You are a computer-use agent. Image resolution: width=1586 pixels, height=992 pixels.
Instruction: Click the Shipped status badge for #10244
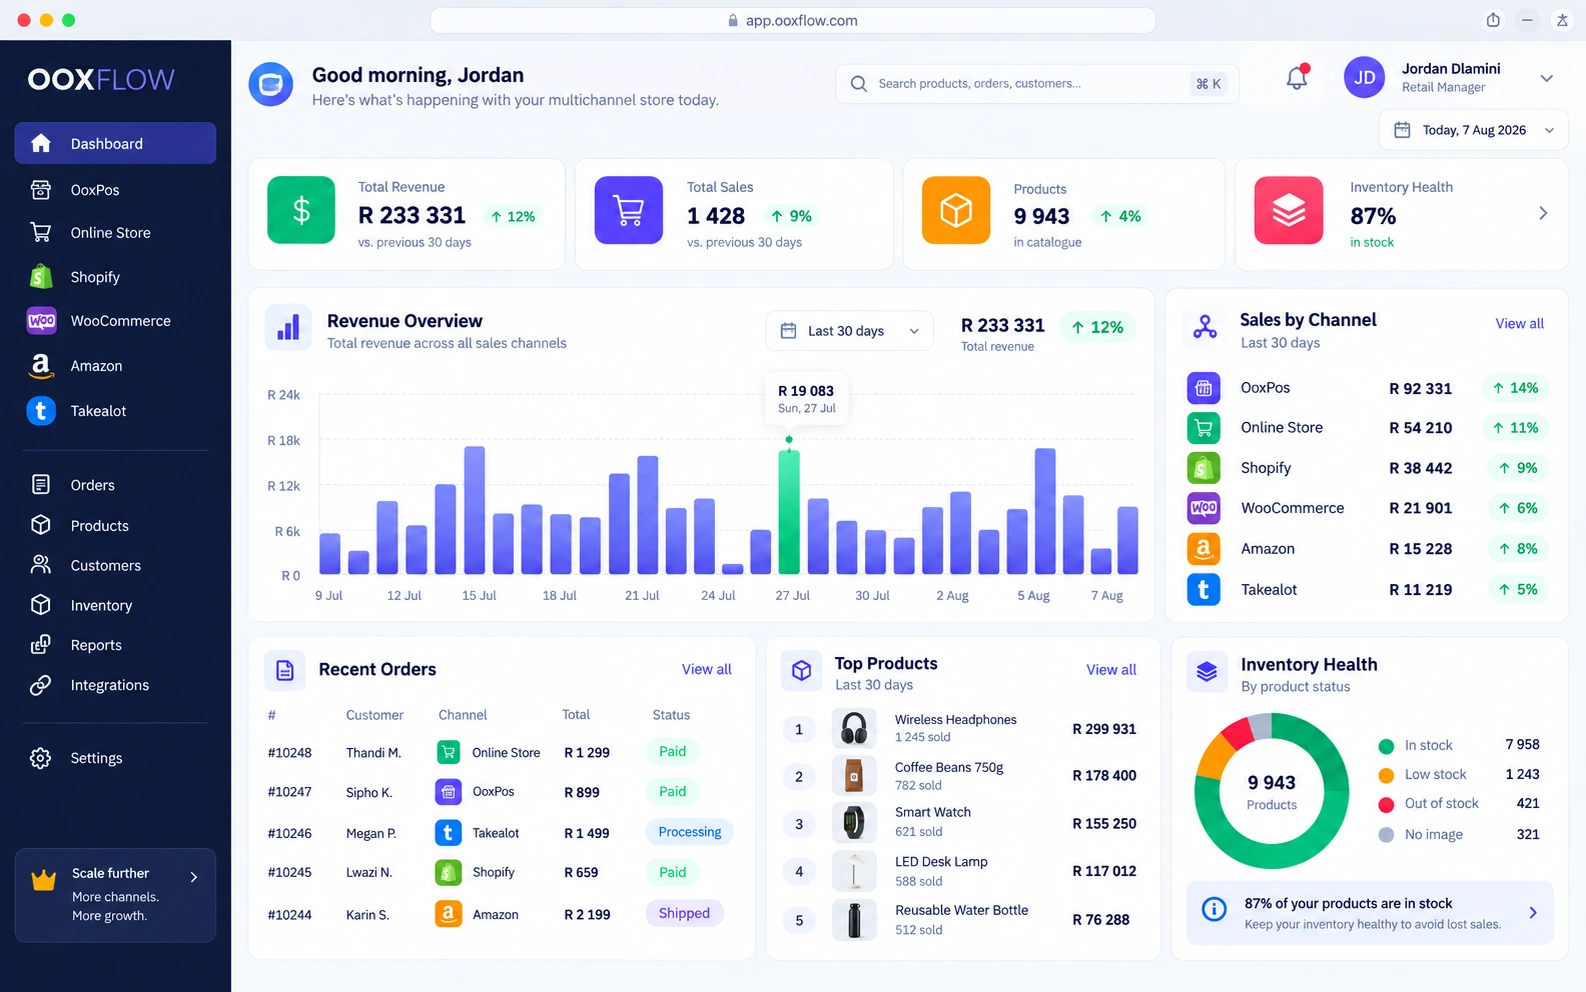pos(684,913)
